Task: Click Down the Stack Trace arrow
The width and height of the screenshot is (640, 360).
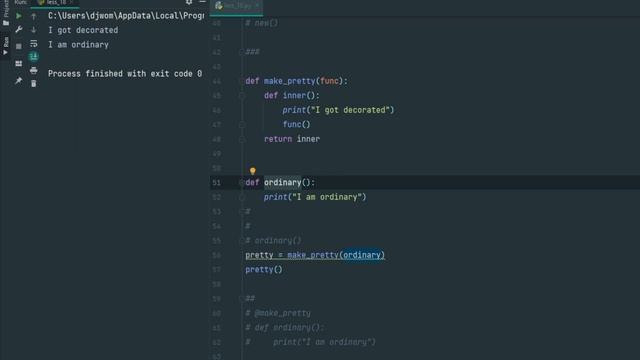Action: (34, 30)
